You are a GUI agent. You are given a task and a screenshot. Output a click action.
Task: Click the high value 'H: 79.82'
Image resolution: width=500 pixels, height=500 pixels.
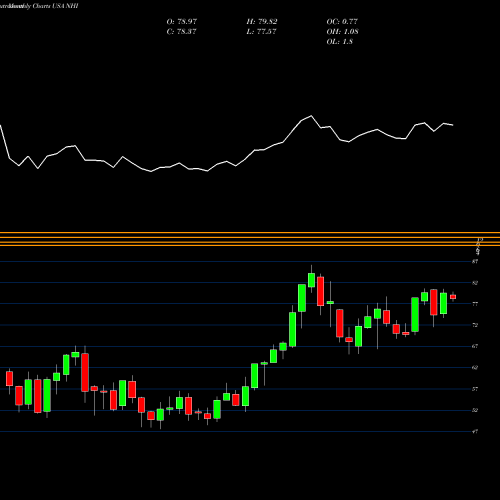click(262, 22)
